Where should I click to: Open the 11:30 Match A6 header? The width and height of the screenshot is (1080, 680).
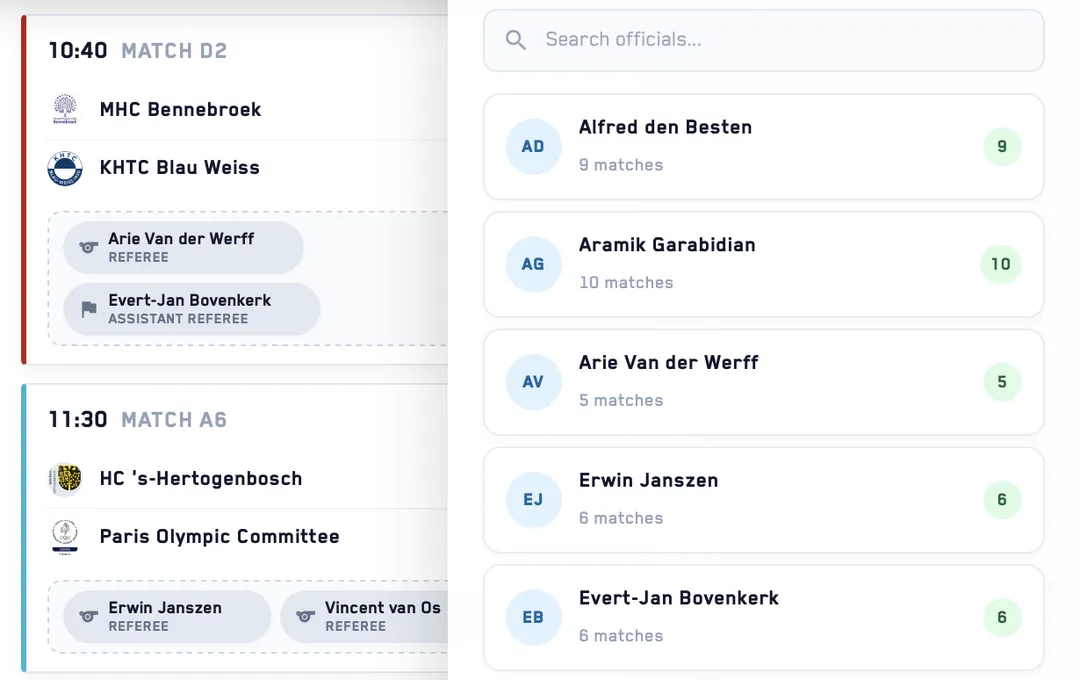click(x=138, y=420)
